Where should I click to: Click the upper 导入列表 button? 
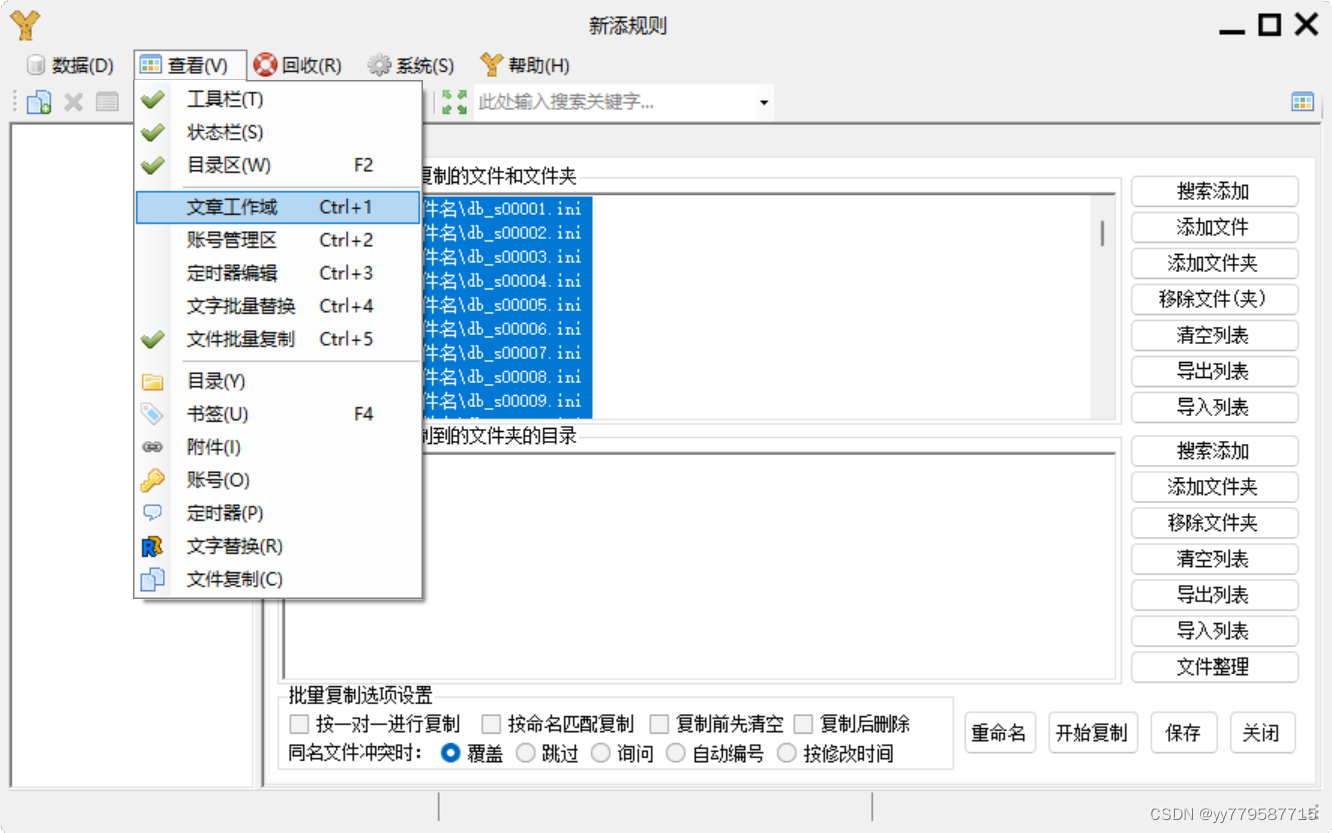[x=1214, y=407]
